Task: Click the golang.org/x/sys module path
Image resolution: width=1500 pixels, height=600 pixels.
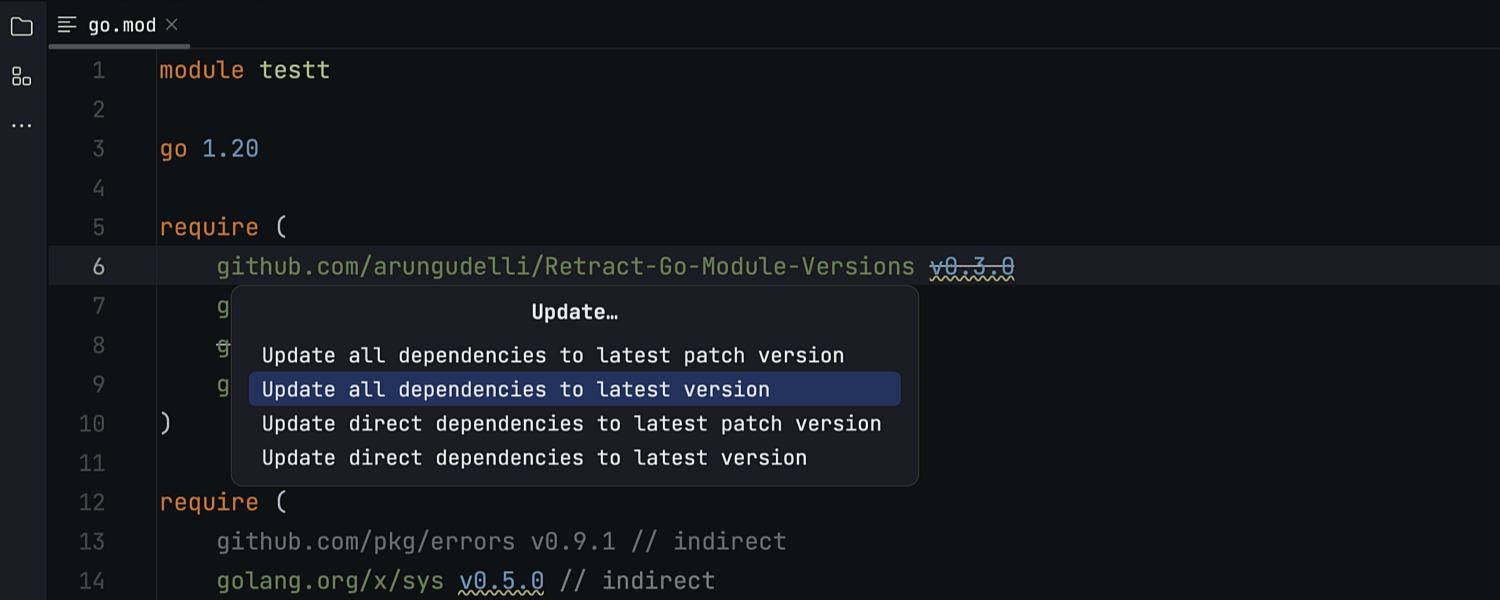Action: [x=330, y=581]
